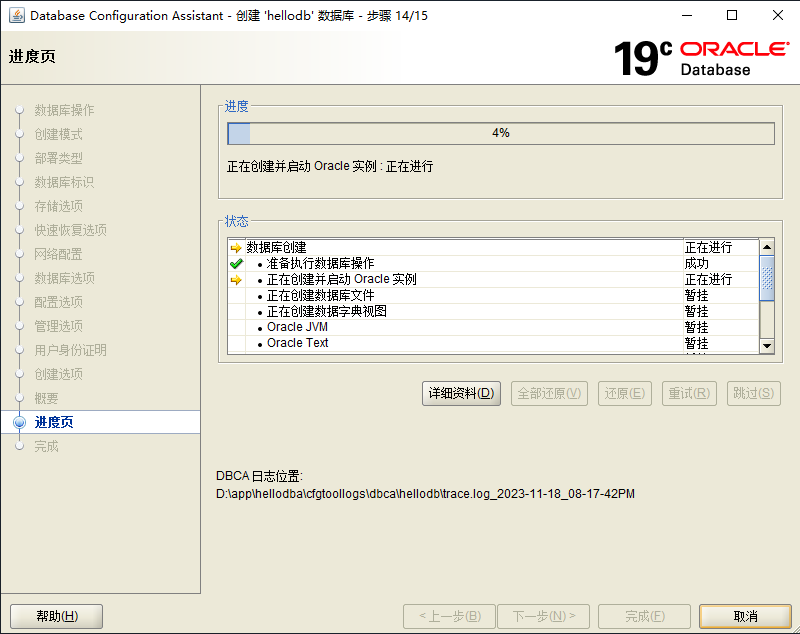This screenshot has height=634, width=800.
Task: Select 网络配置 step in sidebar
Action: tap(58, 254)
